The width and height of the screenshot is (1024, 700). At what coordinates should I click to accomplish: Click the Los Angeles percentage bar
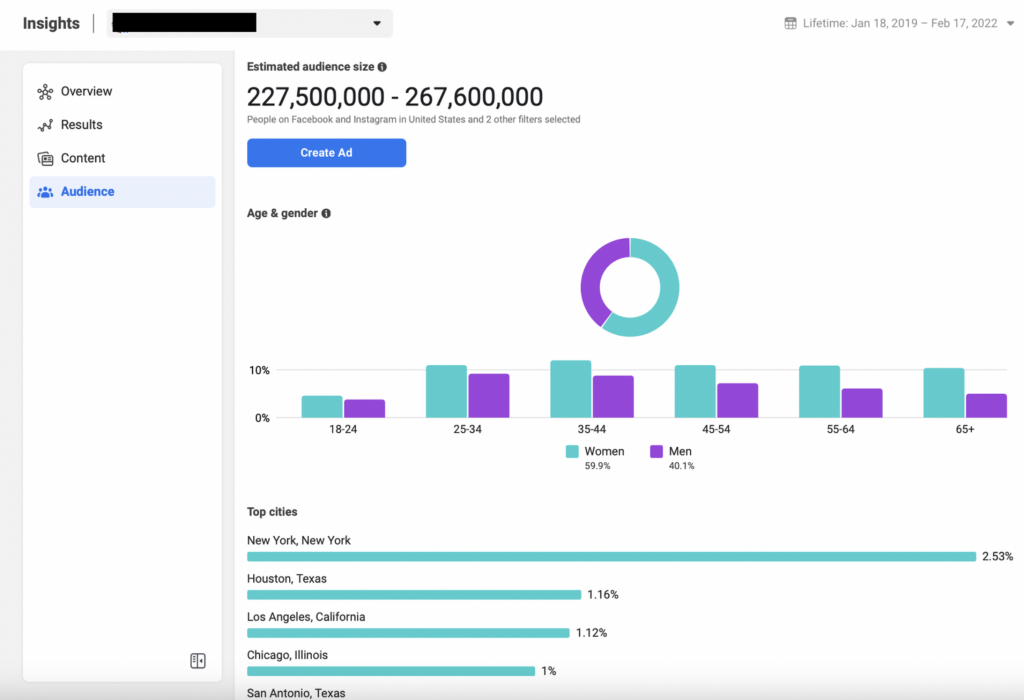[x=408, y=633]
